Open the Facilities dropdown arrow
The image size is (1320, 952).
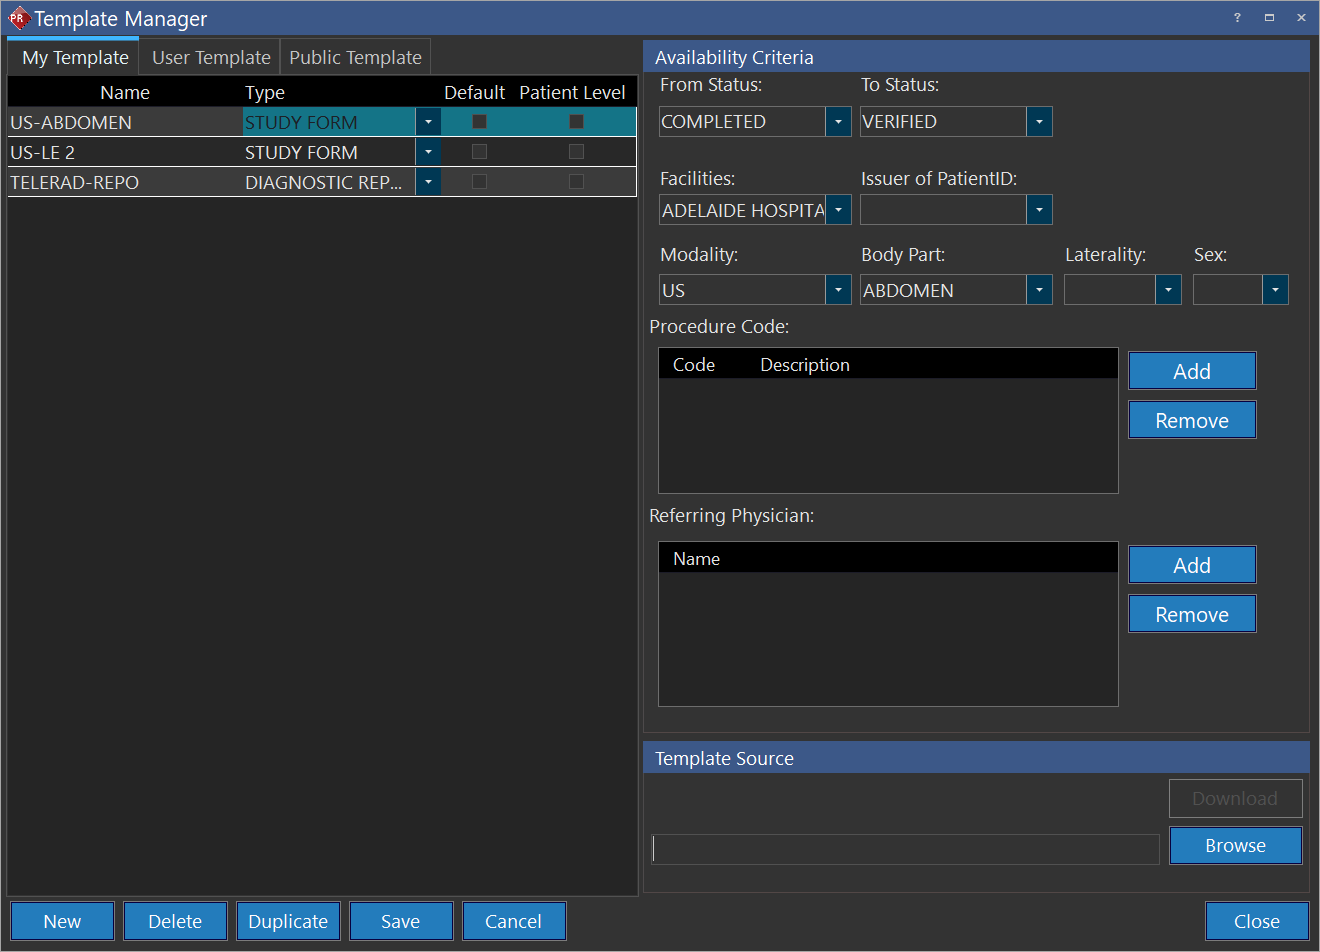pyautogui.click(x=838, y=210)
